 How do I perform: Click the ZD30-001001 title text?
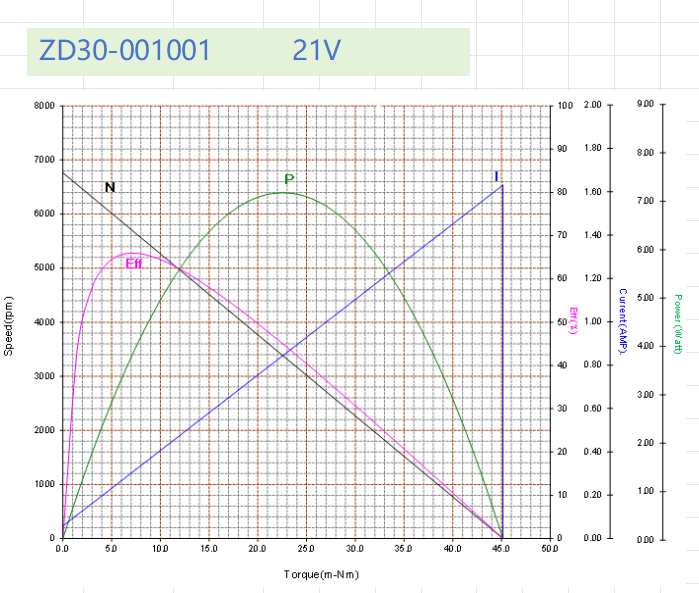(x=125, y=51)
